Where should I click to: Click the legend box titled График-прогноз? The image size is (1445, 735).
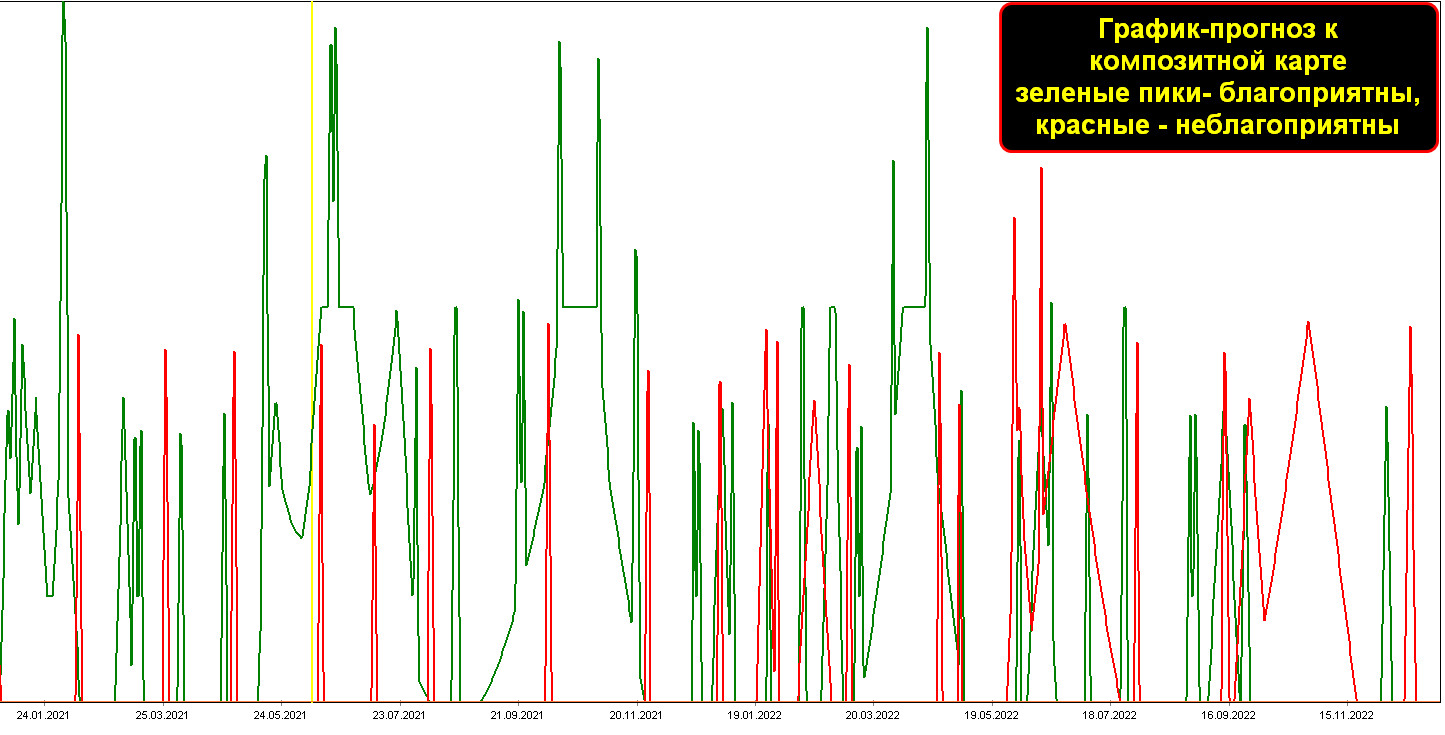click(1218, 77)
